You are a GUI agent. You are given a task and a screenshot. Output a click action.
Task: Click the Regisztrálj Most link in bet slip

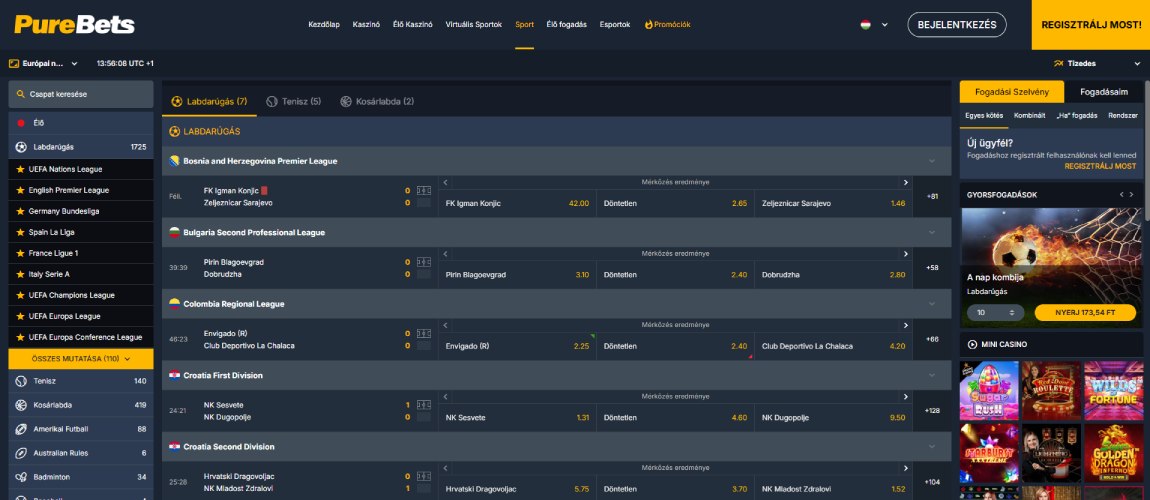(1100, 166)
